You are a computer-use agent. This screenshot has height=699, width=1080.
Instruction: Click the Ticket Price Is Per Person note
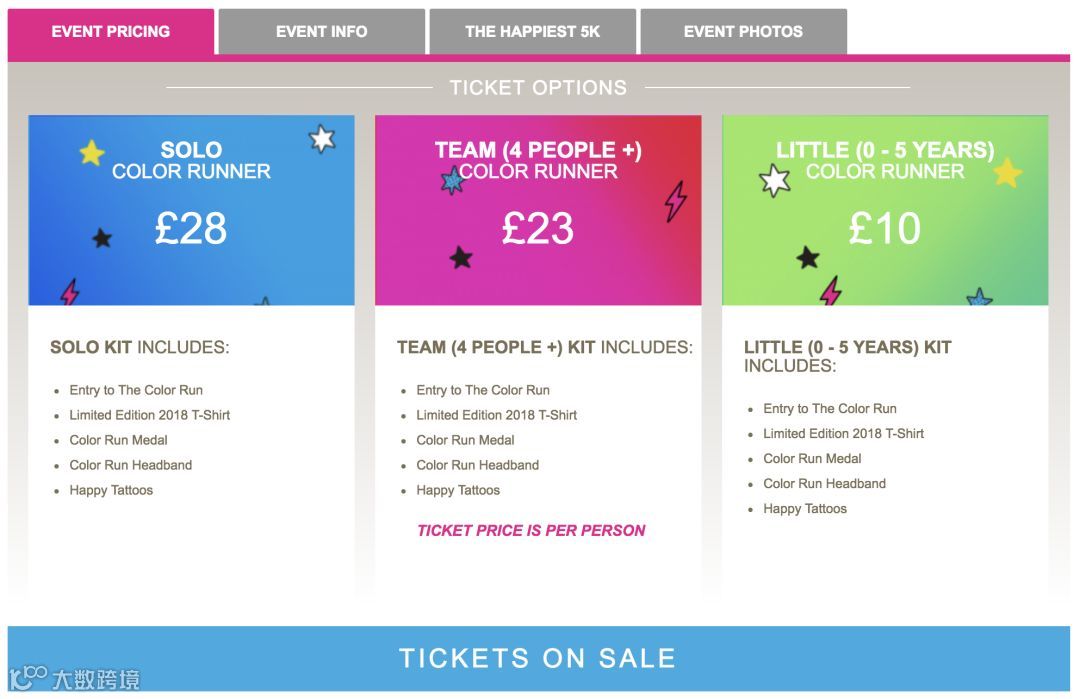click(531, 531)
